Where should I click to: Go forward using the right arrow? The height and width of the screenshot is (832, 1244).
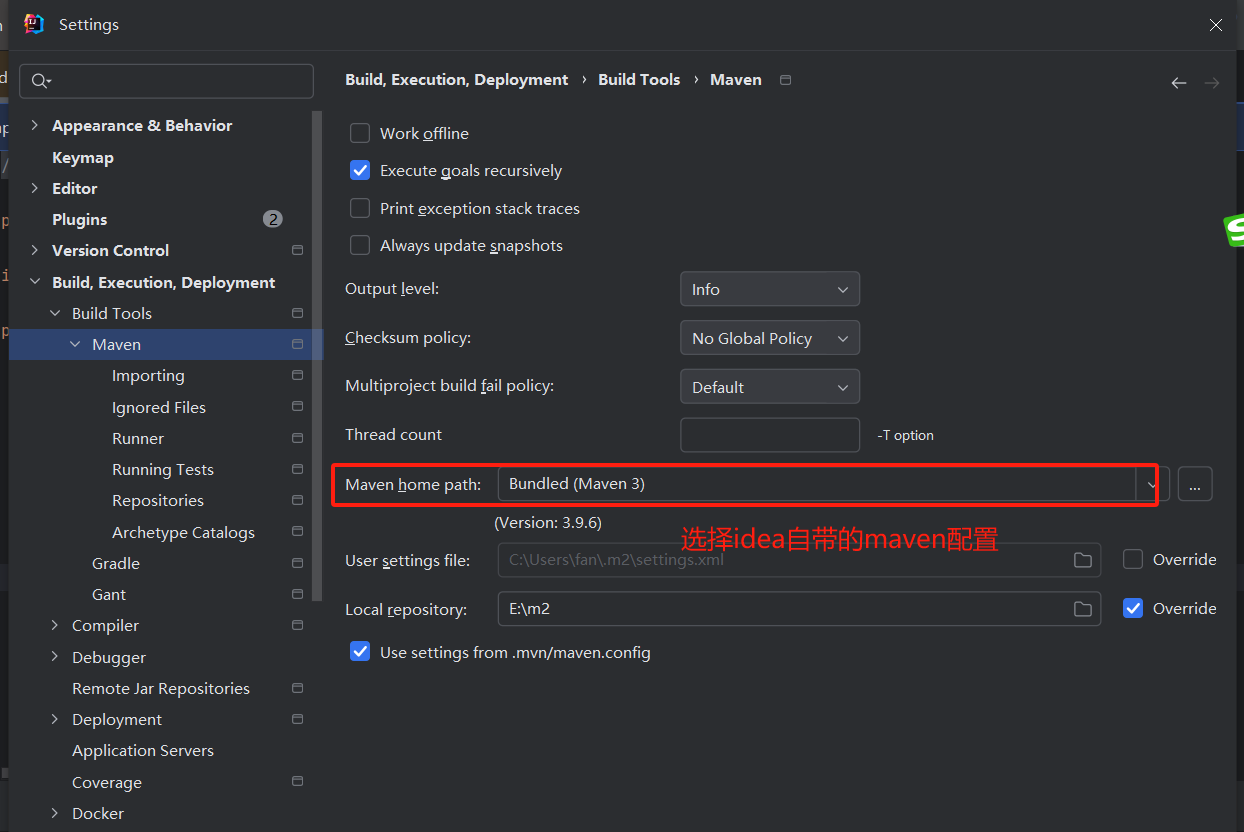coord(1212,83)
